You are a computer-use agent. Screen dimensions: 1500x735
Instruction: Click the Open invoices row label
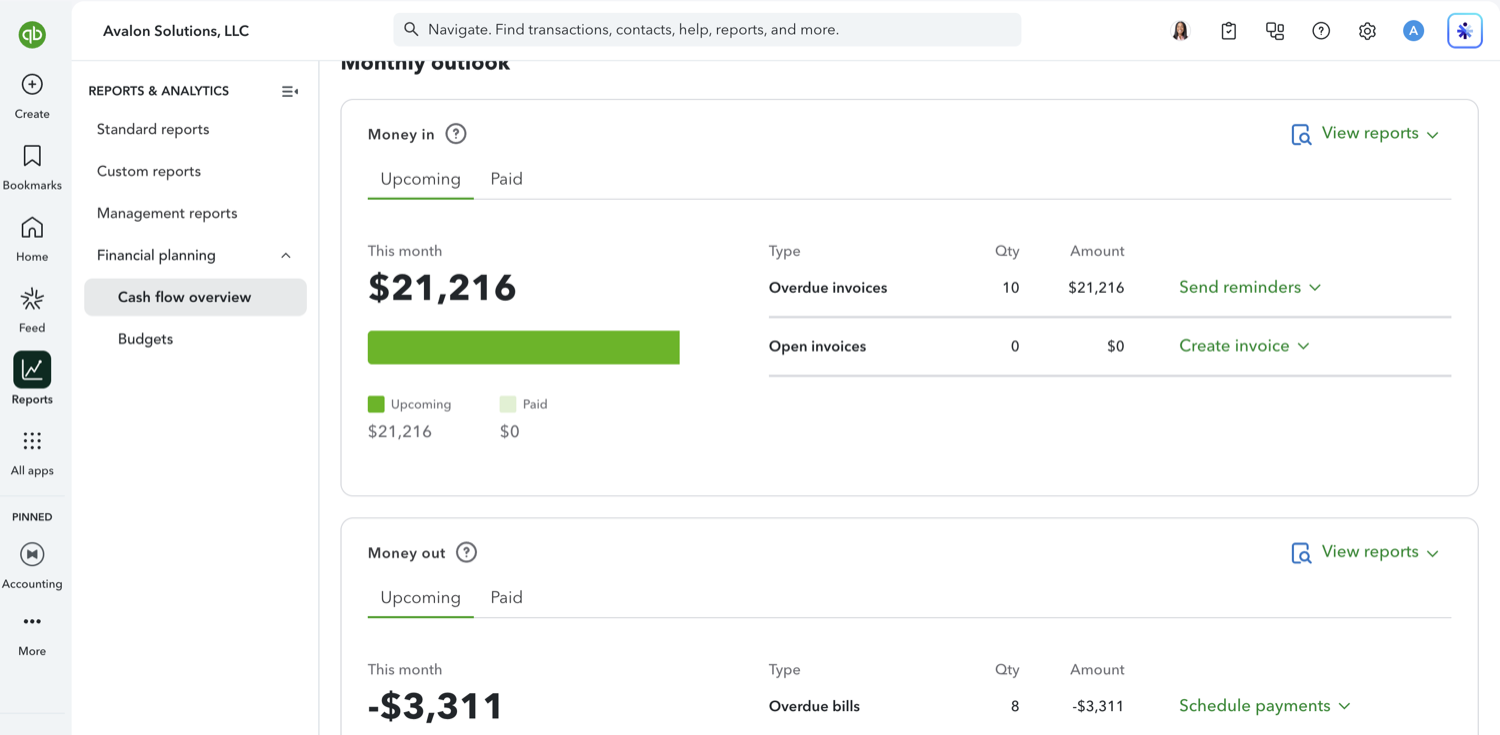[x=817, y=347]
